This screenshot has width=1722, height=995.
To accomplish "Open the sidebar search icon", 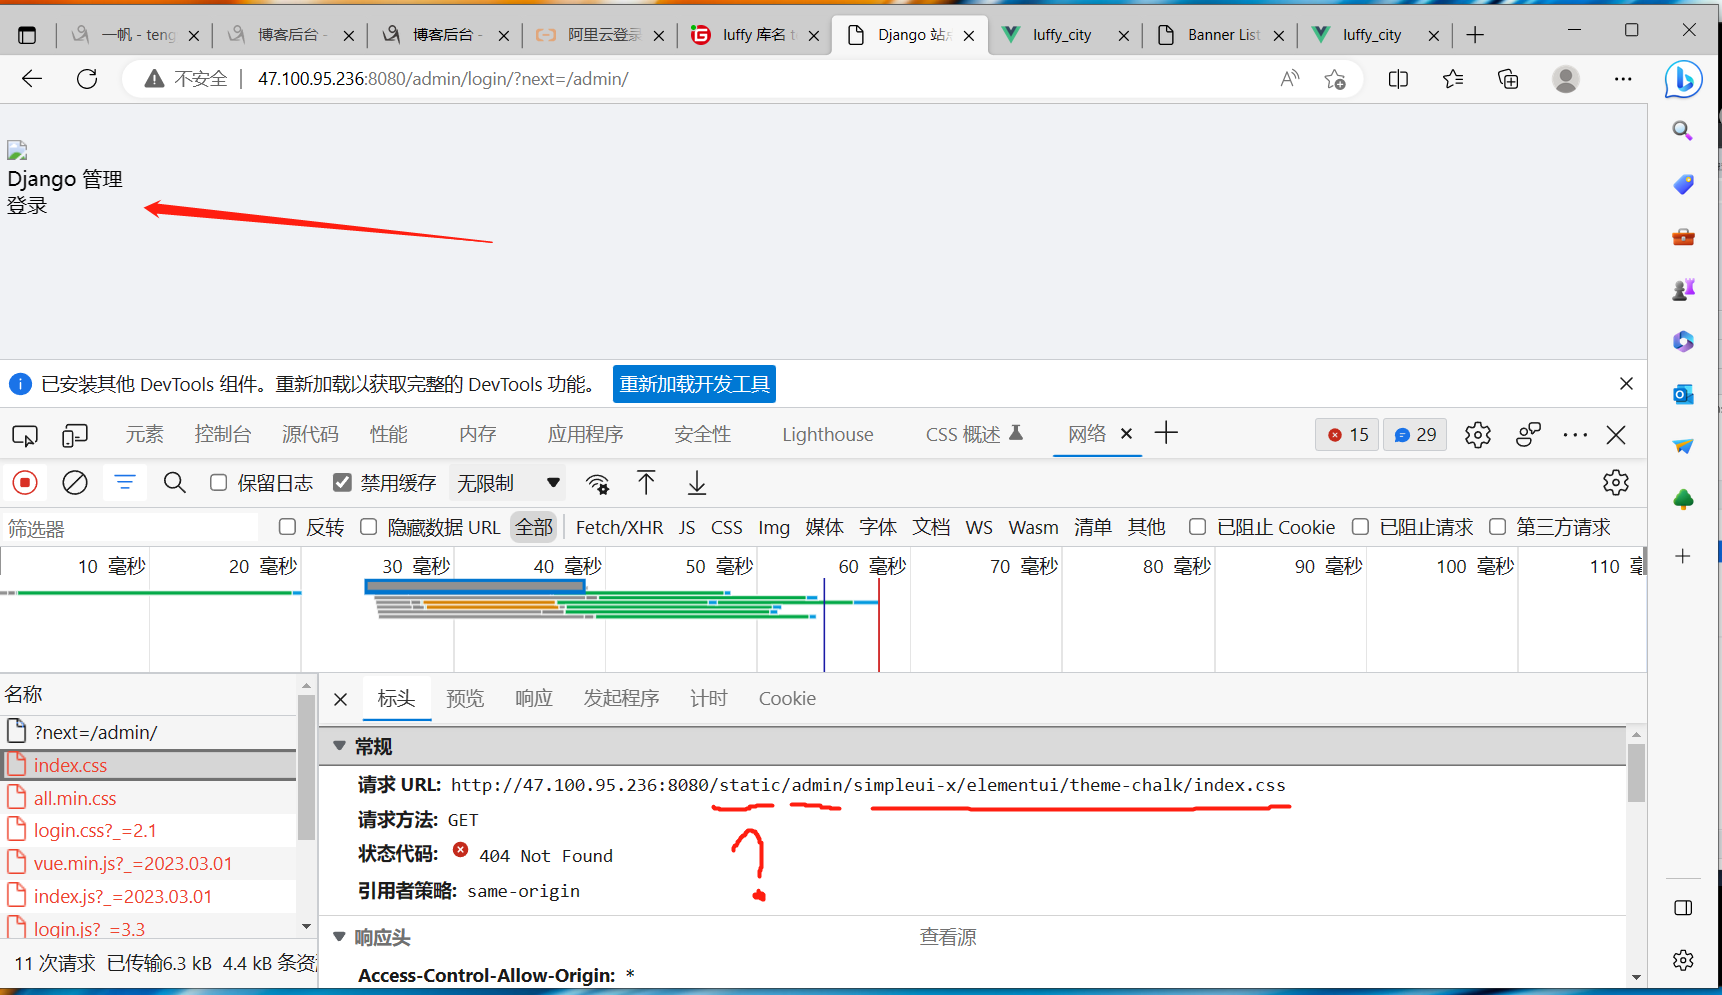I will [x=1683, y=131].
